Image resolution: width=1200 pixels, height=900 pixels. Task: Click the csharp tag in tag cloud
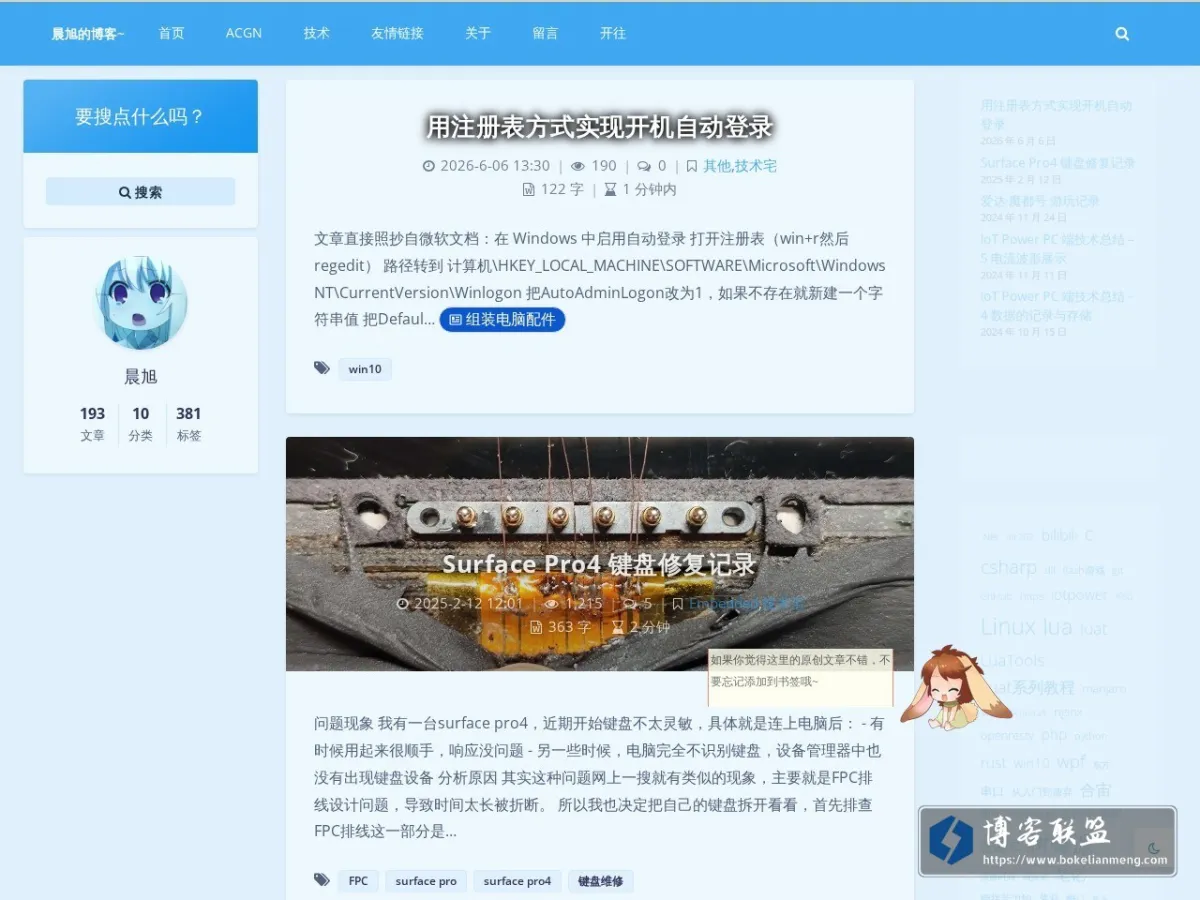point(1008,567)
